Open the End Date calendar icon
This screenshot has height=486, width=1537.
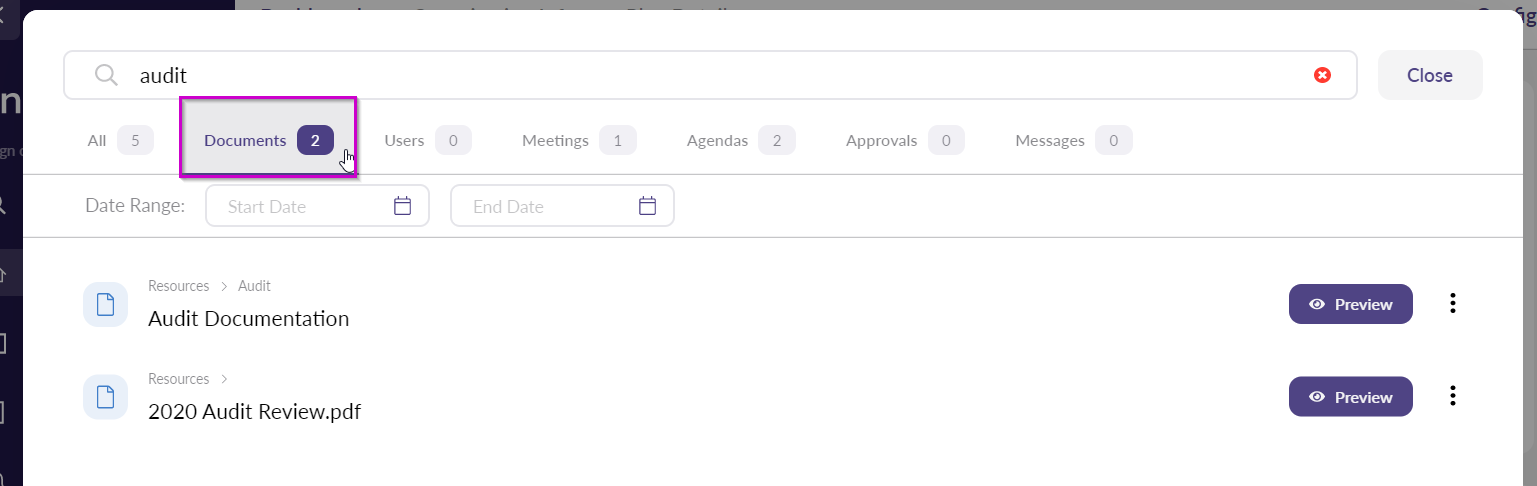click(647, 206)
